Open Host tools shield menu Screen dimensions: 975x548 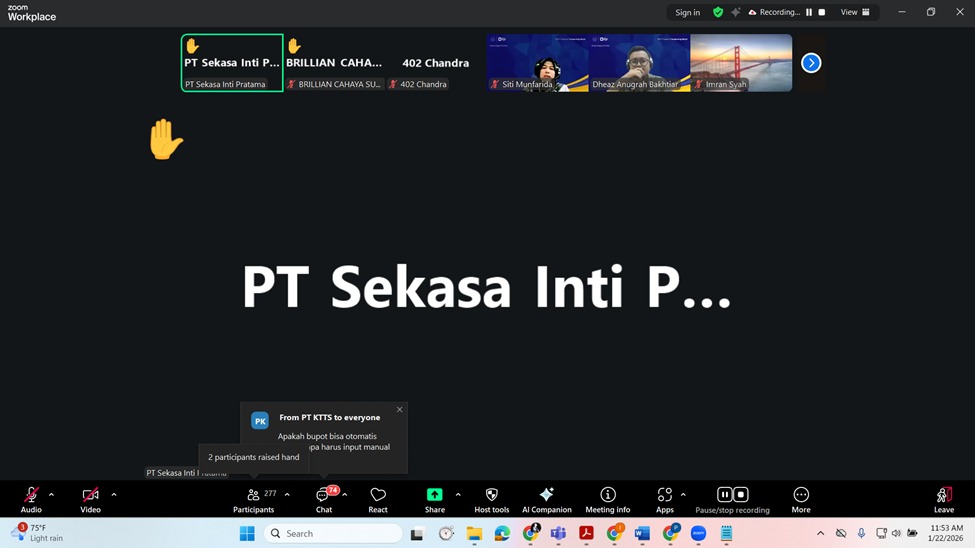[x=492, y=499]
